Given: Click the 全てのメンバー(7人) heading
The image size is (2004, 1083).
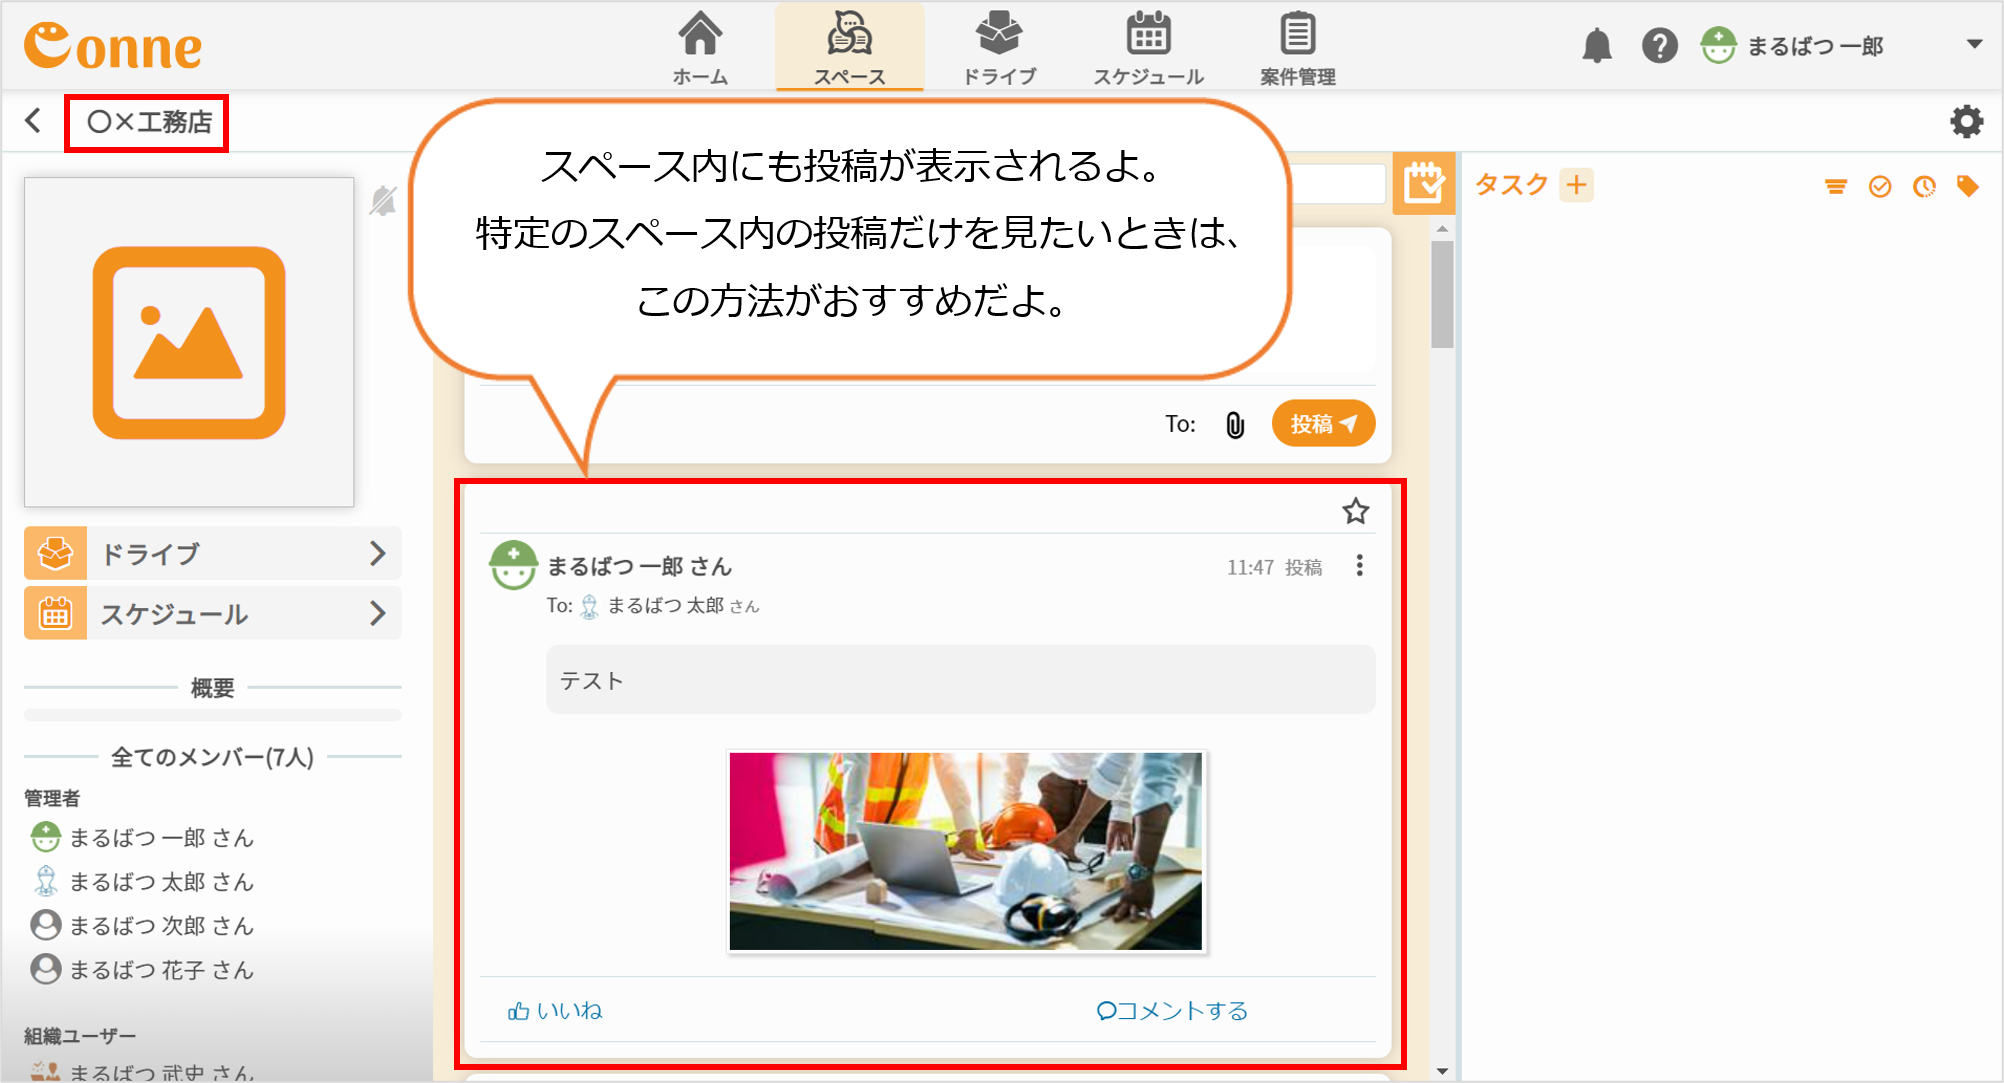Looking at the screenshot, I should pyautogui.click(x=212, y=757).
